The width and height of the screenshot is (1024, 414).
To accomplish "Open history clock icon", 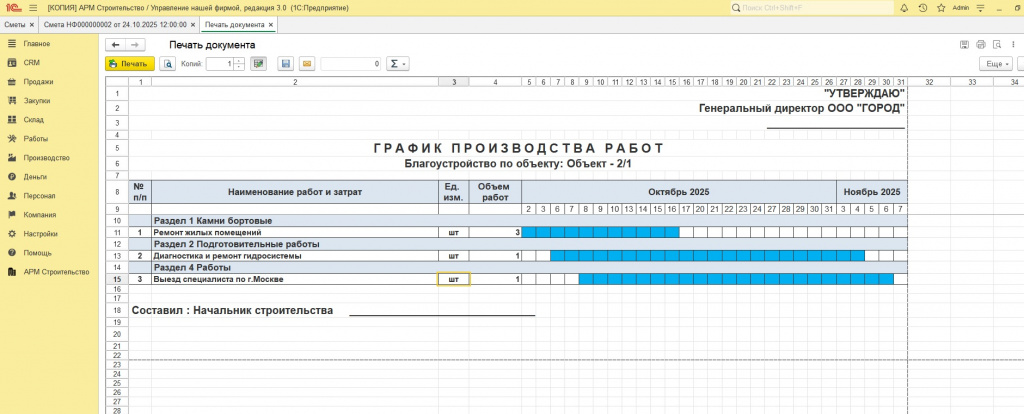I will [922, 8].
